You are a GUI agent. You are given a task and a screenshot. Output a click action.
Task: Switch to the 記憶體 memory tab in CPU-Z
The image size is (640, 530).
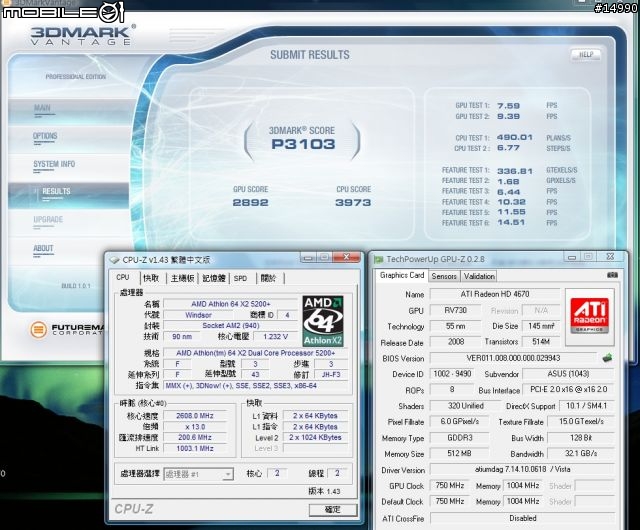214,278
